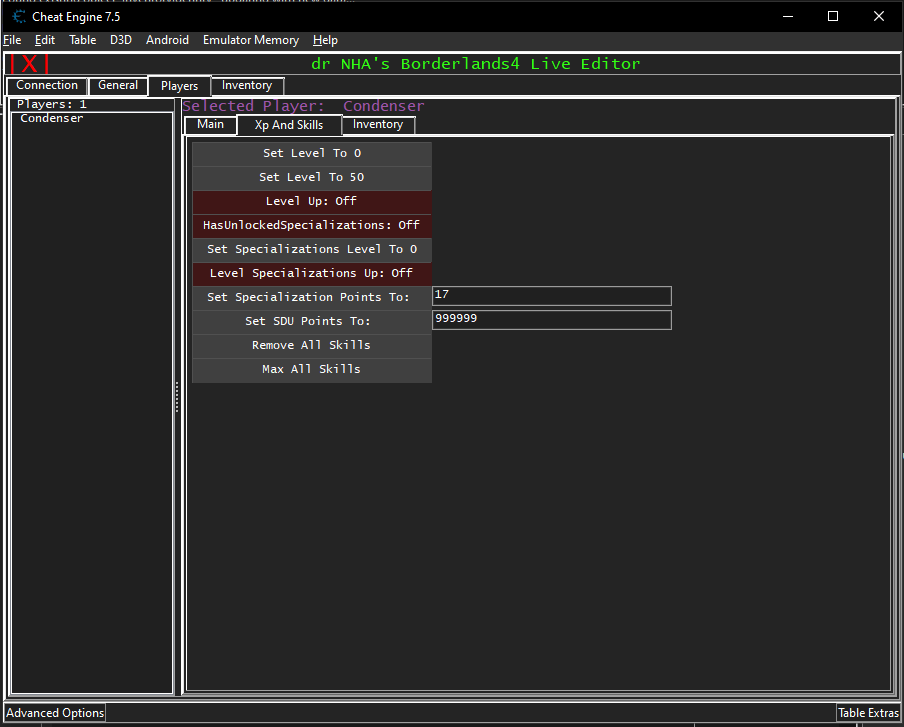Click the Borderlands4 Live Editor title
This screenshot has height=727, width=904.
476,64
